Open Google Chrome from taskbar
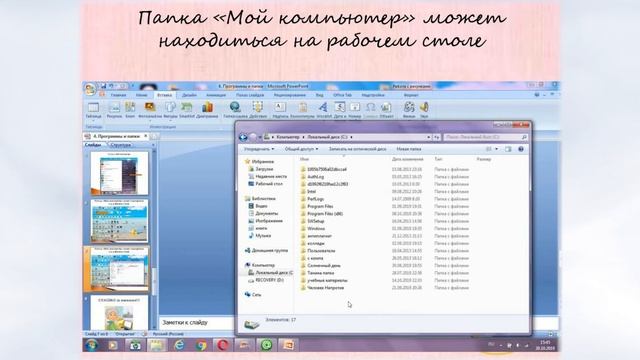The height and width of the screenshot is (360, 640). 200,345
